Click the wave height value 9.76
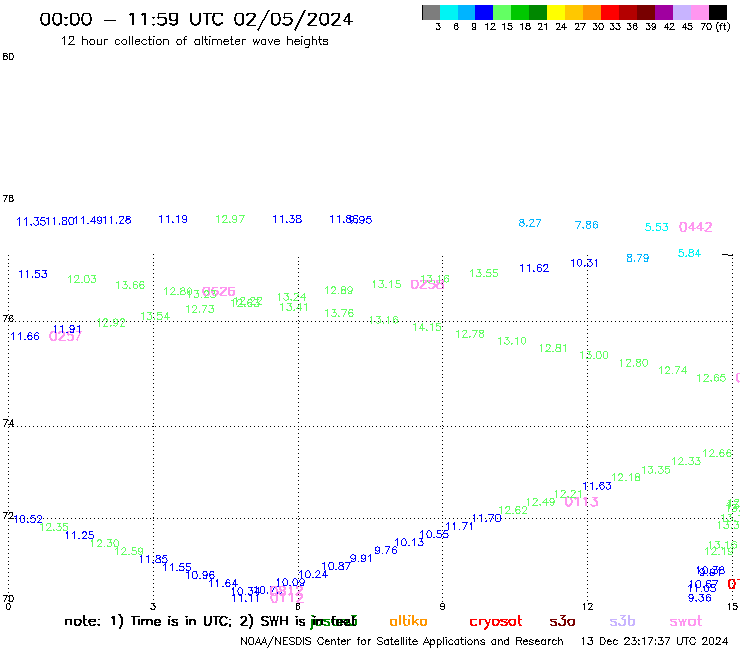The height and width of the screenshot is (650, 740). [x=386, y=550]
